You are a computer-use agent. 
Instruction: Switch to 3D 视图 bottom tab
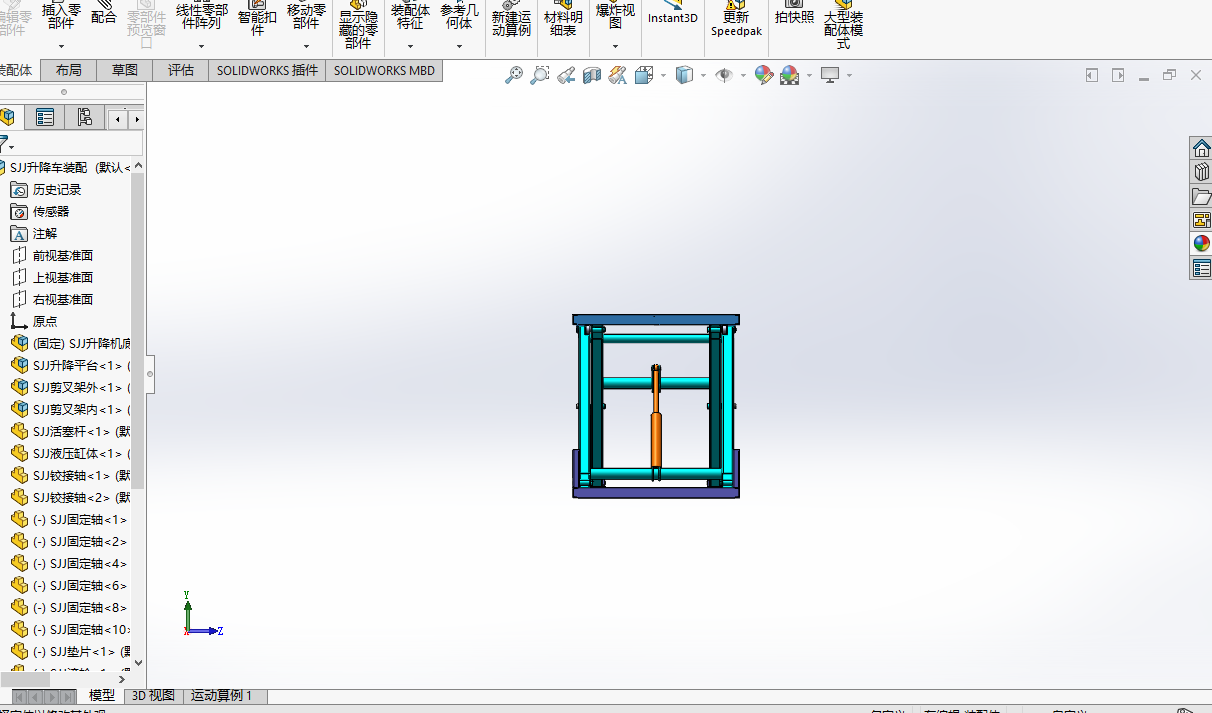pos(154,696)
